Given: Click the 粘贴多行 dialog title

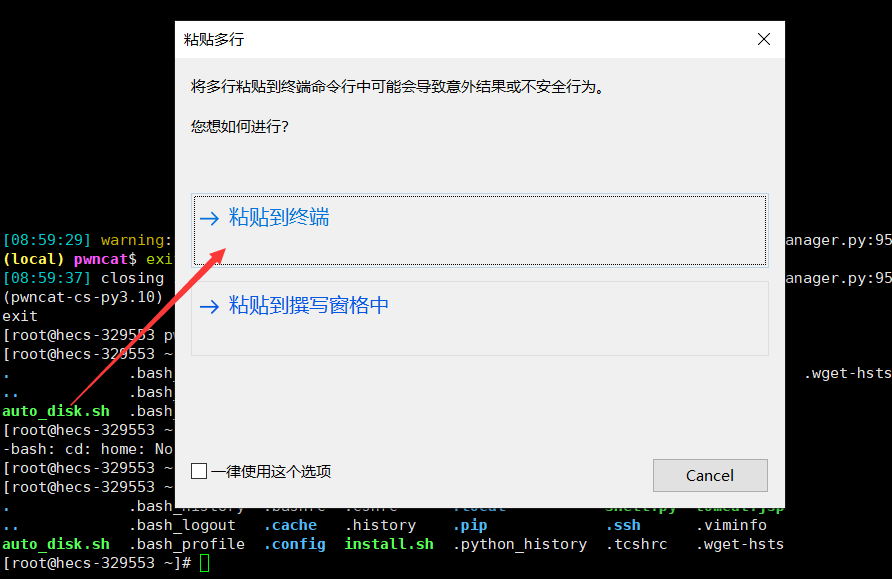Looking at the screenshot, I should pyautogui.click(x=212, y=39).
